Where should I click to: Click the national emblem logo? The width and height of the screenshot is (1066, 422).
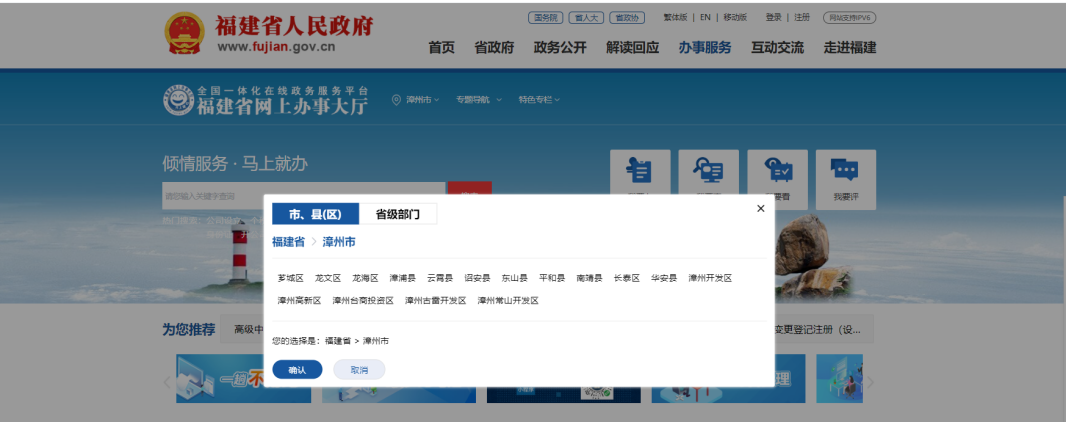[x=184, y=33]
